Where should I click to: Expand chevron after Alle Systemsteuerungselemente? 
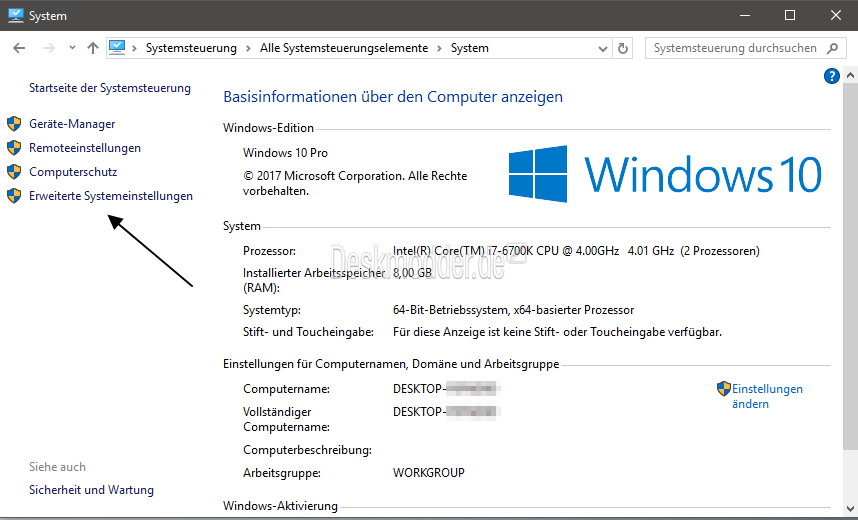[x=439, y=49]
